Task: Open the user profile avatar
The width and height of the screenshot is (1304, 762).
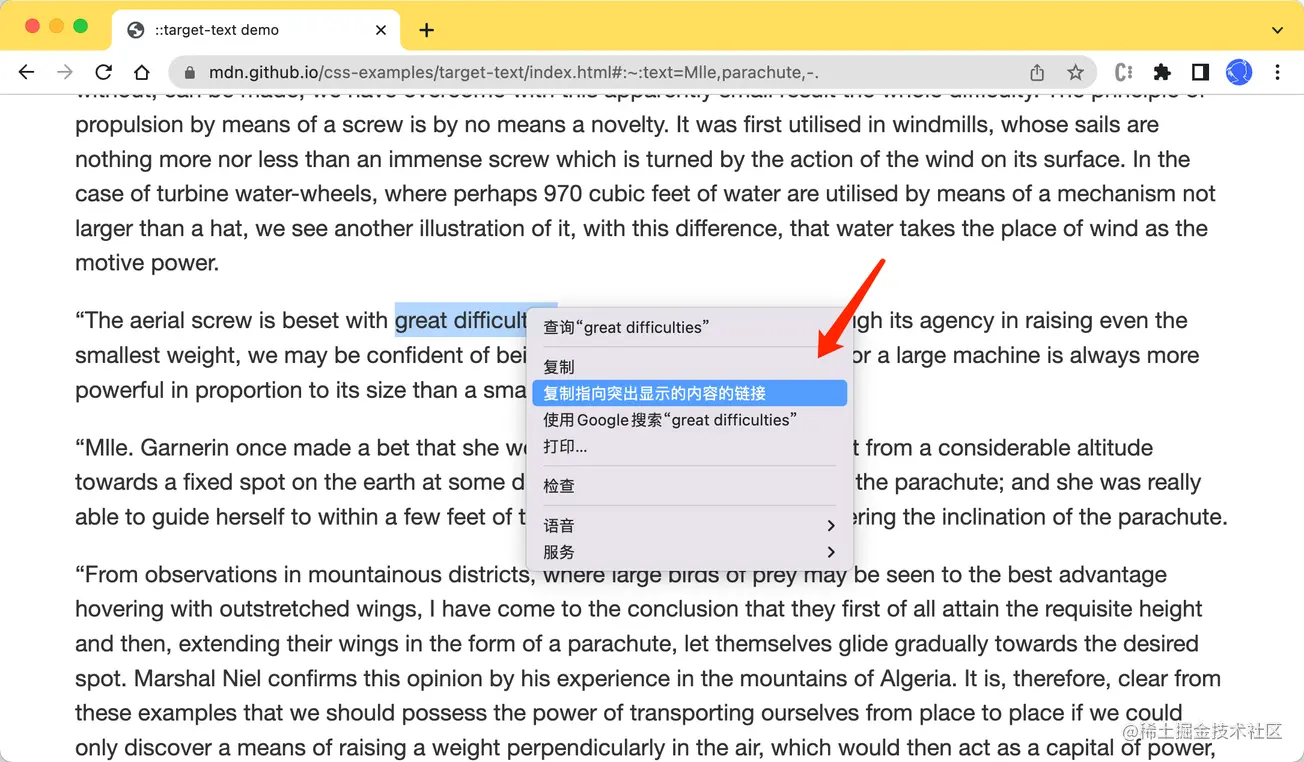Action: point(1239,72)
